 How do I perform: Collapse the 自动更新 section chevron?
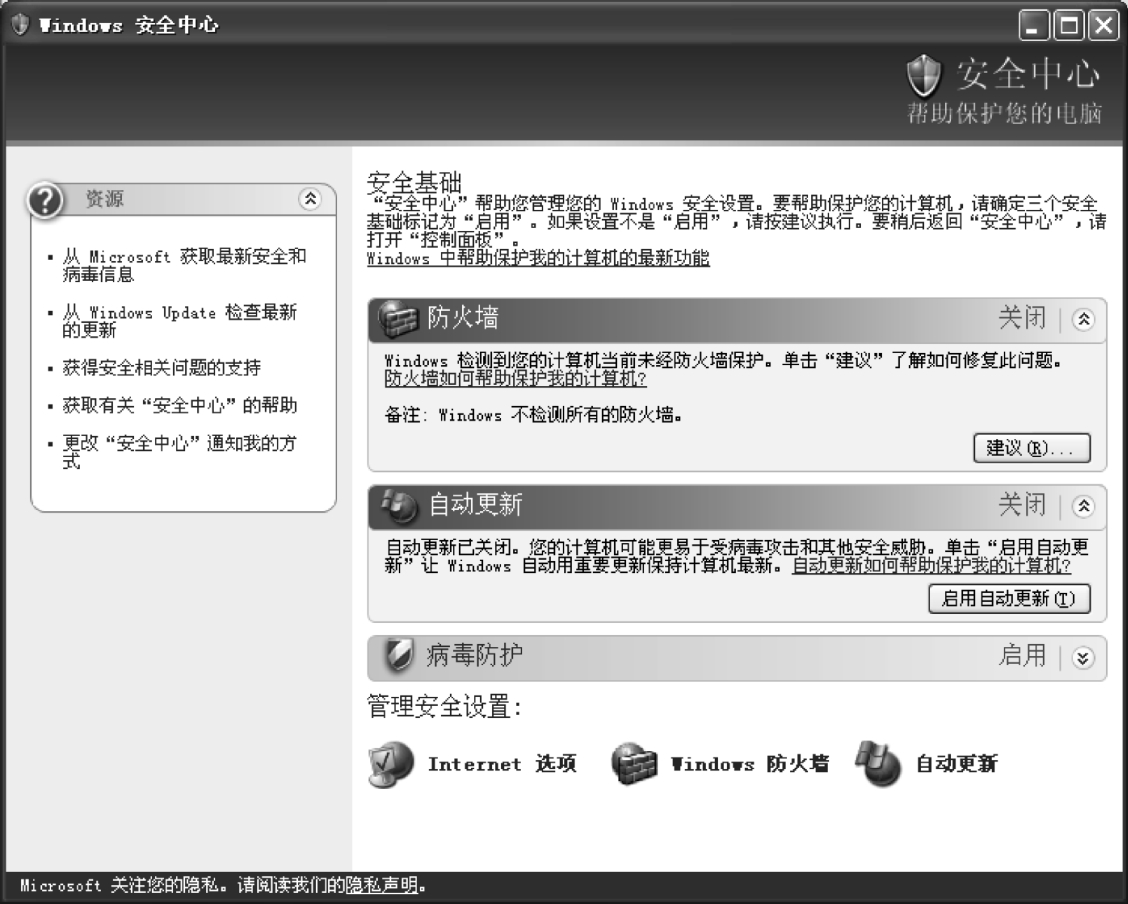[x=1083, y=506]
